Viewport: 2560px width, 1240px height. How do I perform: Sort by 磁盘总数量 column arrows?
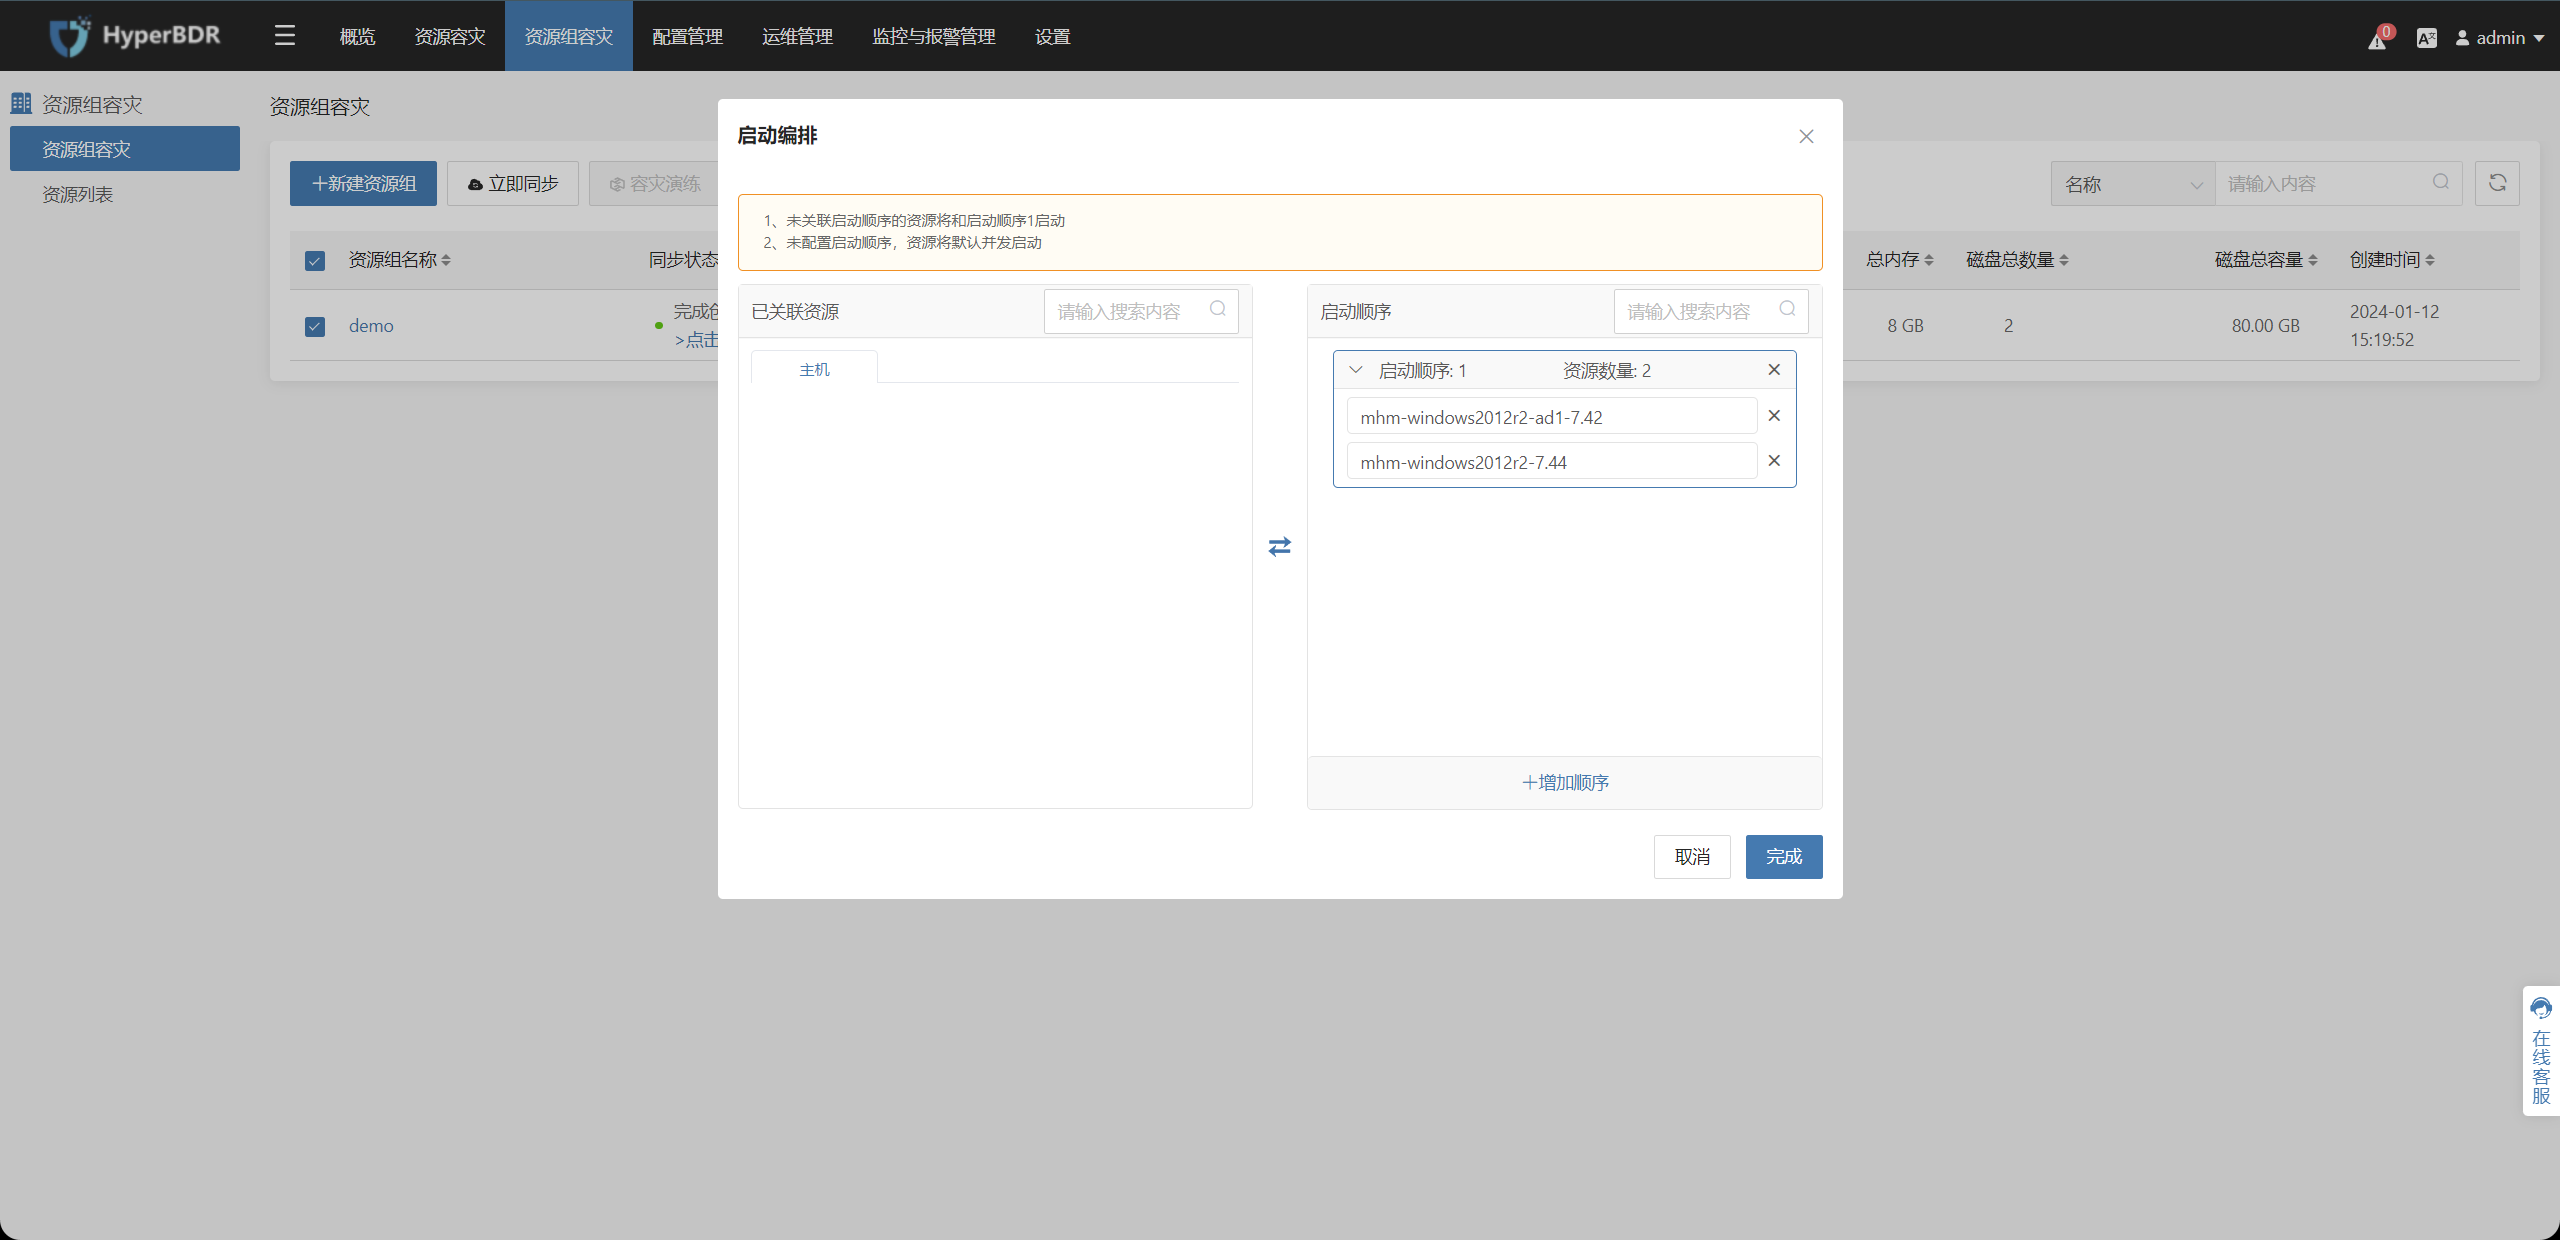(x=2064, y=260)
